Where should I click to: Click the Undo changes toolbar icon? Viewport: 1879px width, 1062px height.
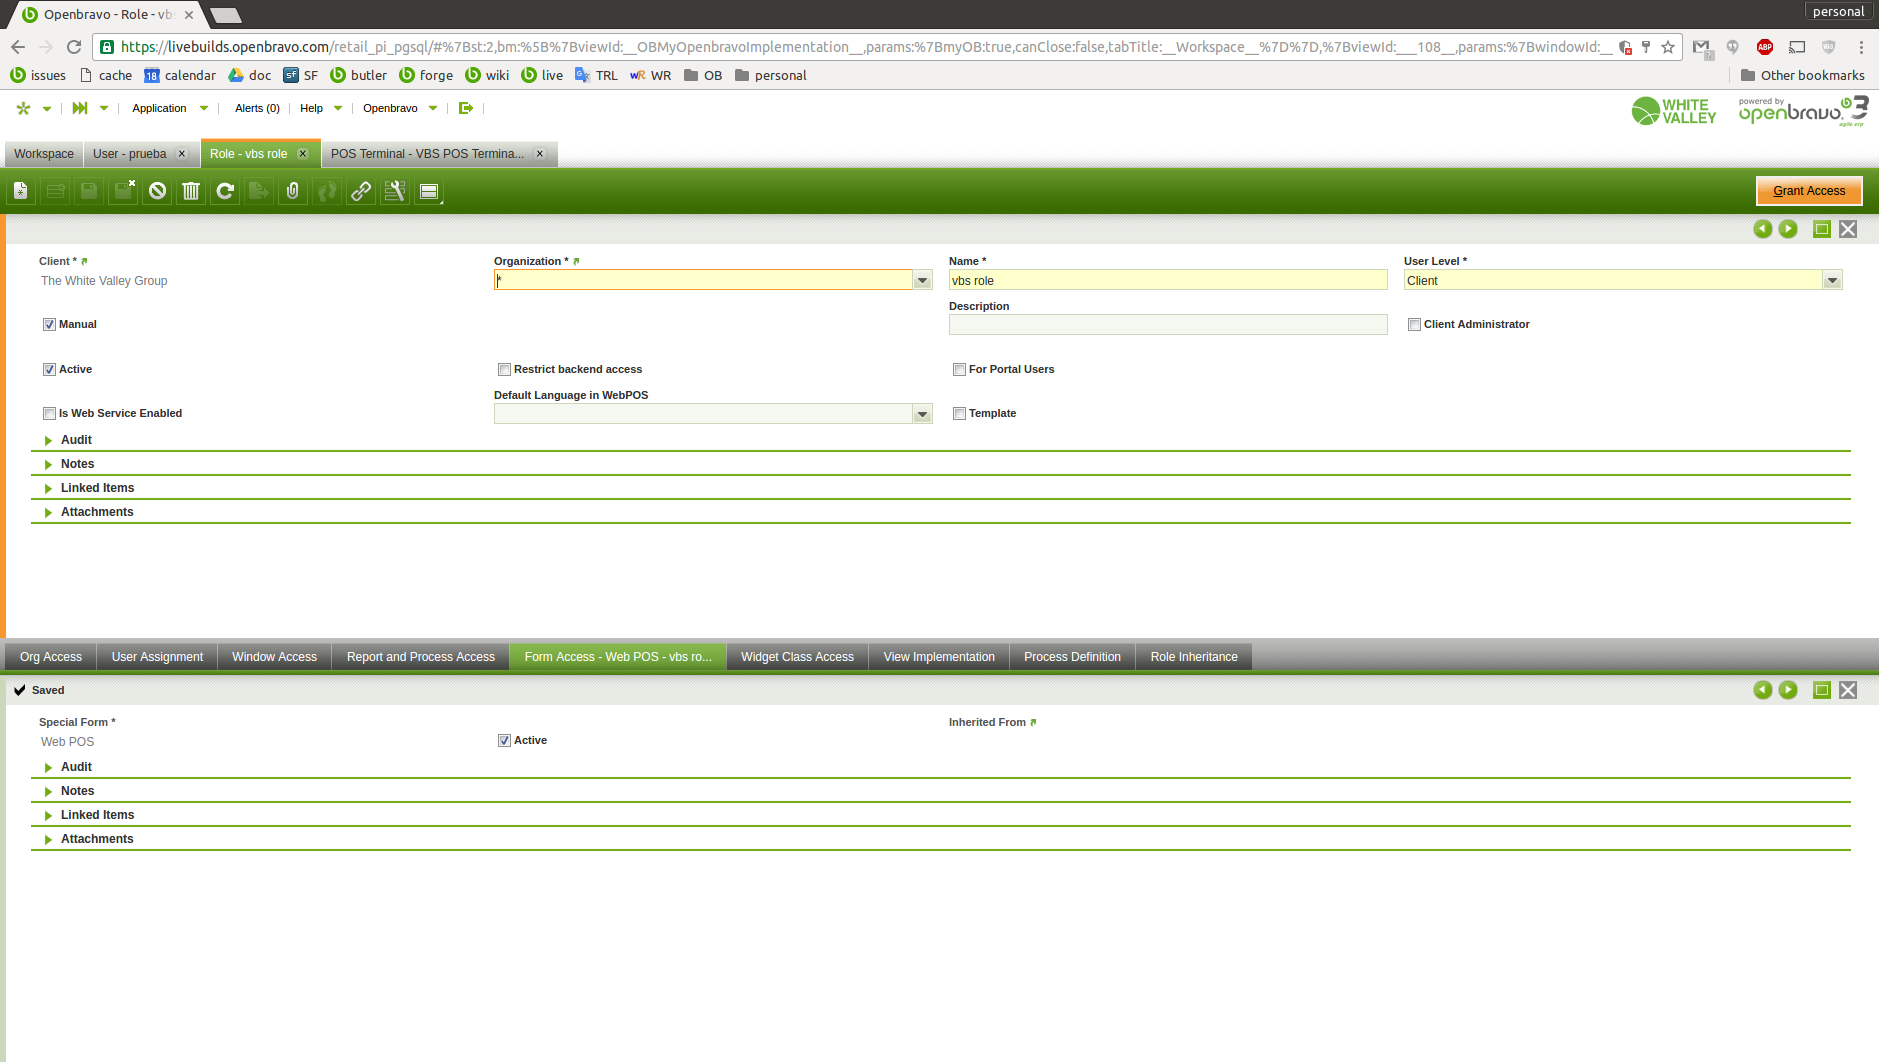[x=157, y=191]
